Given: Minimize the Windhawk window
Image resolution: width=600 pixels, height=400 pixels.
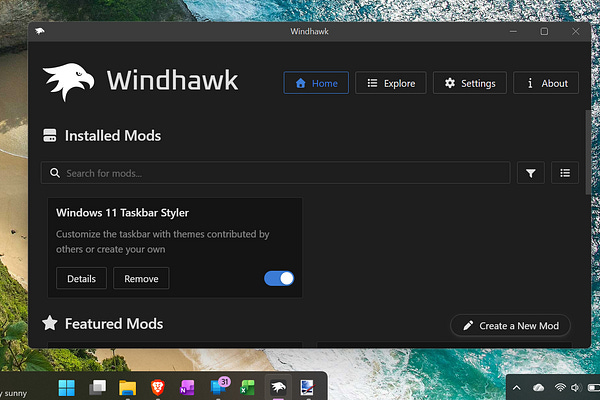Looking at the screenshot, I should pyautogui.click(x=513, y=31).
